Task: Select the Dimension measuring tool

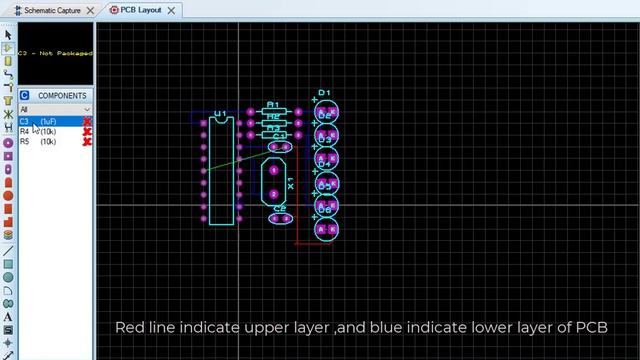Action: point(8,355)
